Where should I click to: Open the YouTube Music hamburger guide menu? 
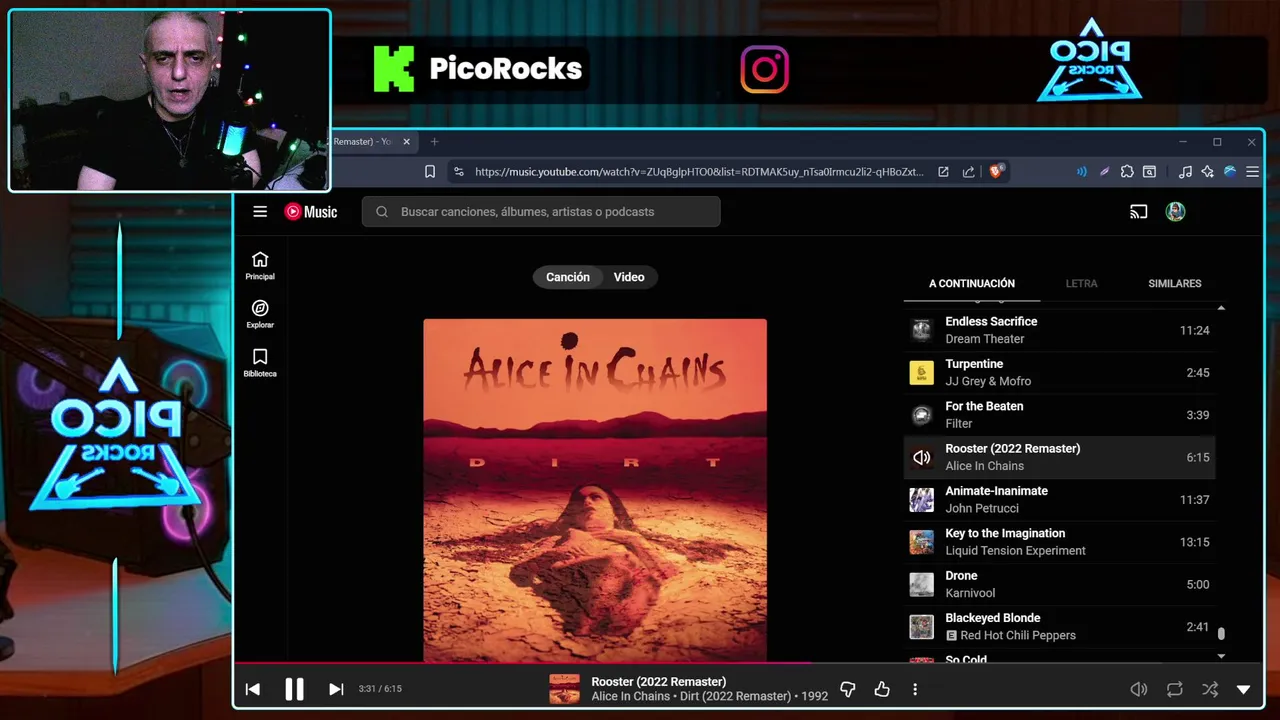[x=260, y=211]
